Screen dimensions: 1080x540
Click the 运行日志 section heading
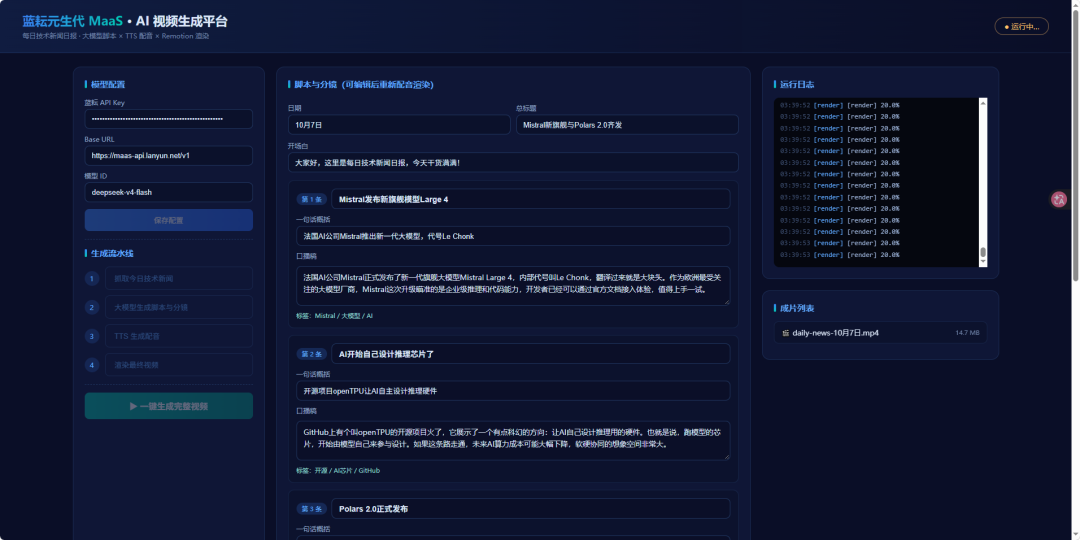[797, 85]
